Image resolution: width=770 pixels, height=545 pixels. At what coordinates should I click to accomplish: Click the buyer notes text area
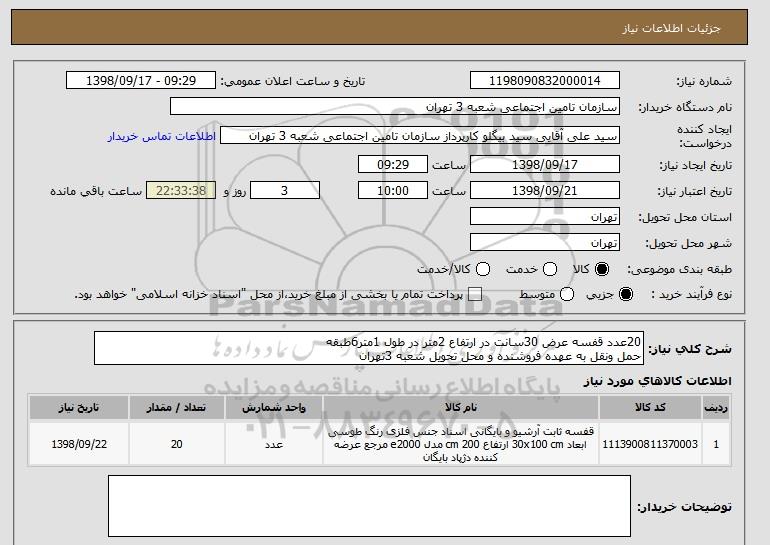pyautogui.click(x=369, y=506)
